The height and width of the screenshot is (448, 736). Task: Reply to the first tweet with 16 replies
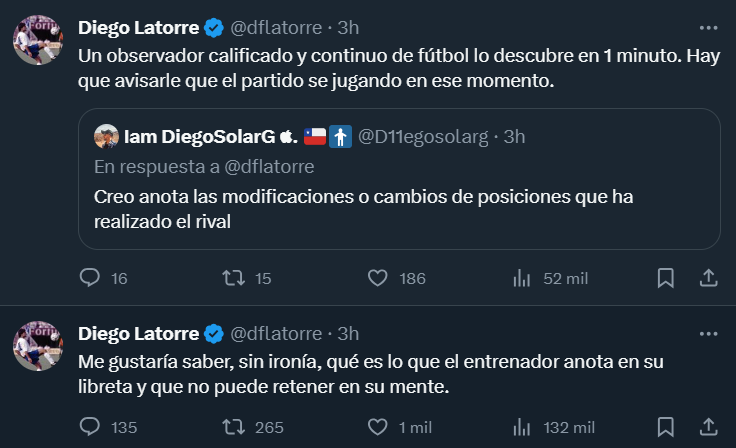point(91,278)
